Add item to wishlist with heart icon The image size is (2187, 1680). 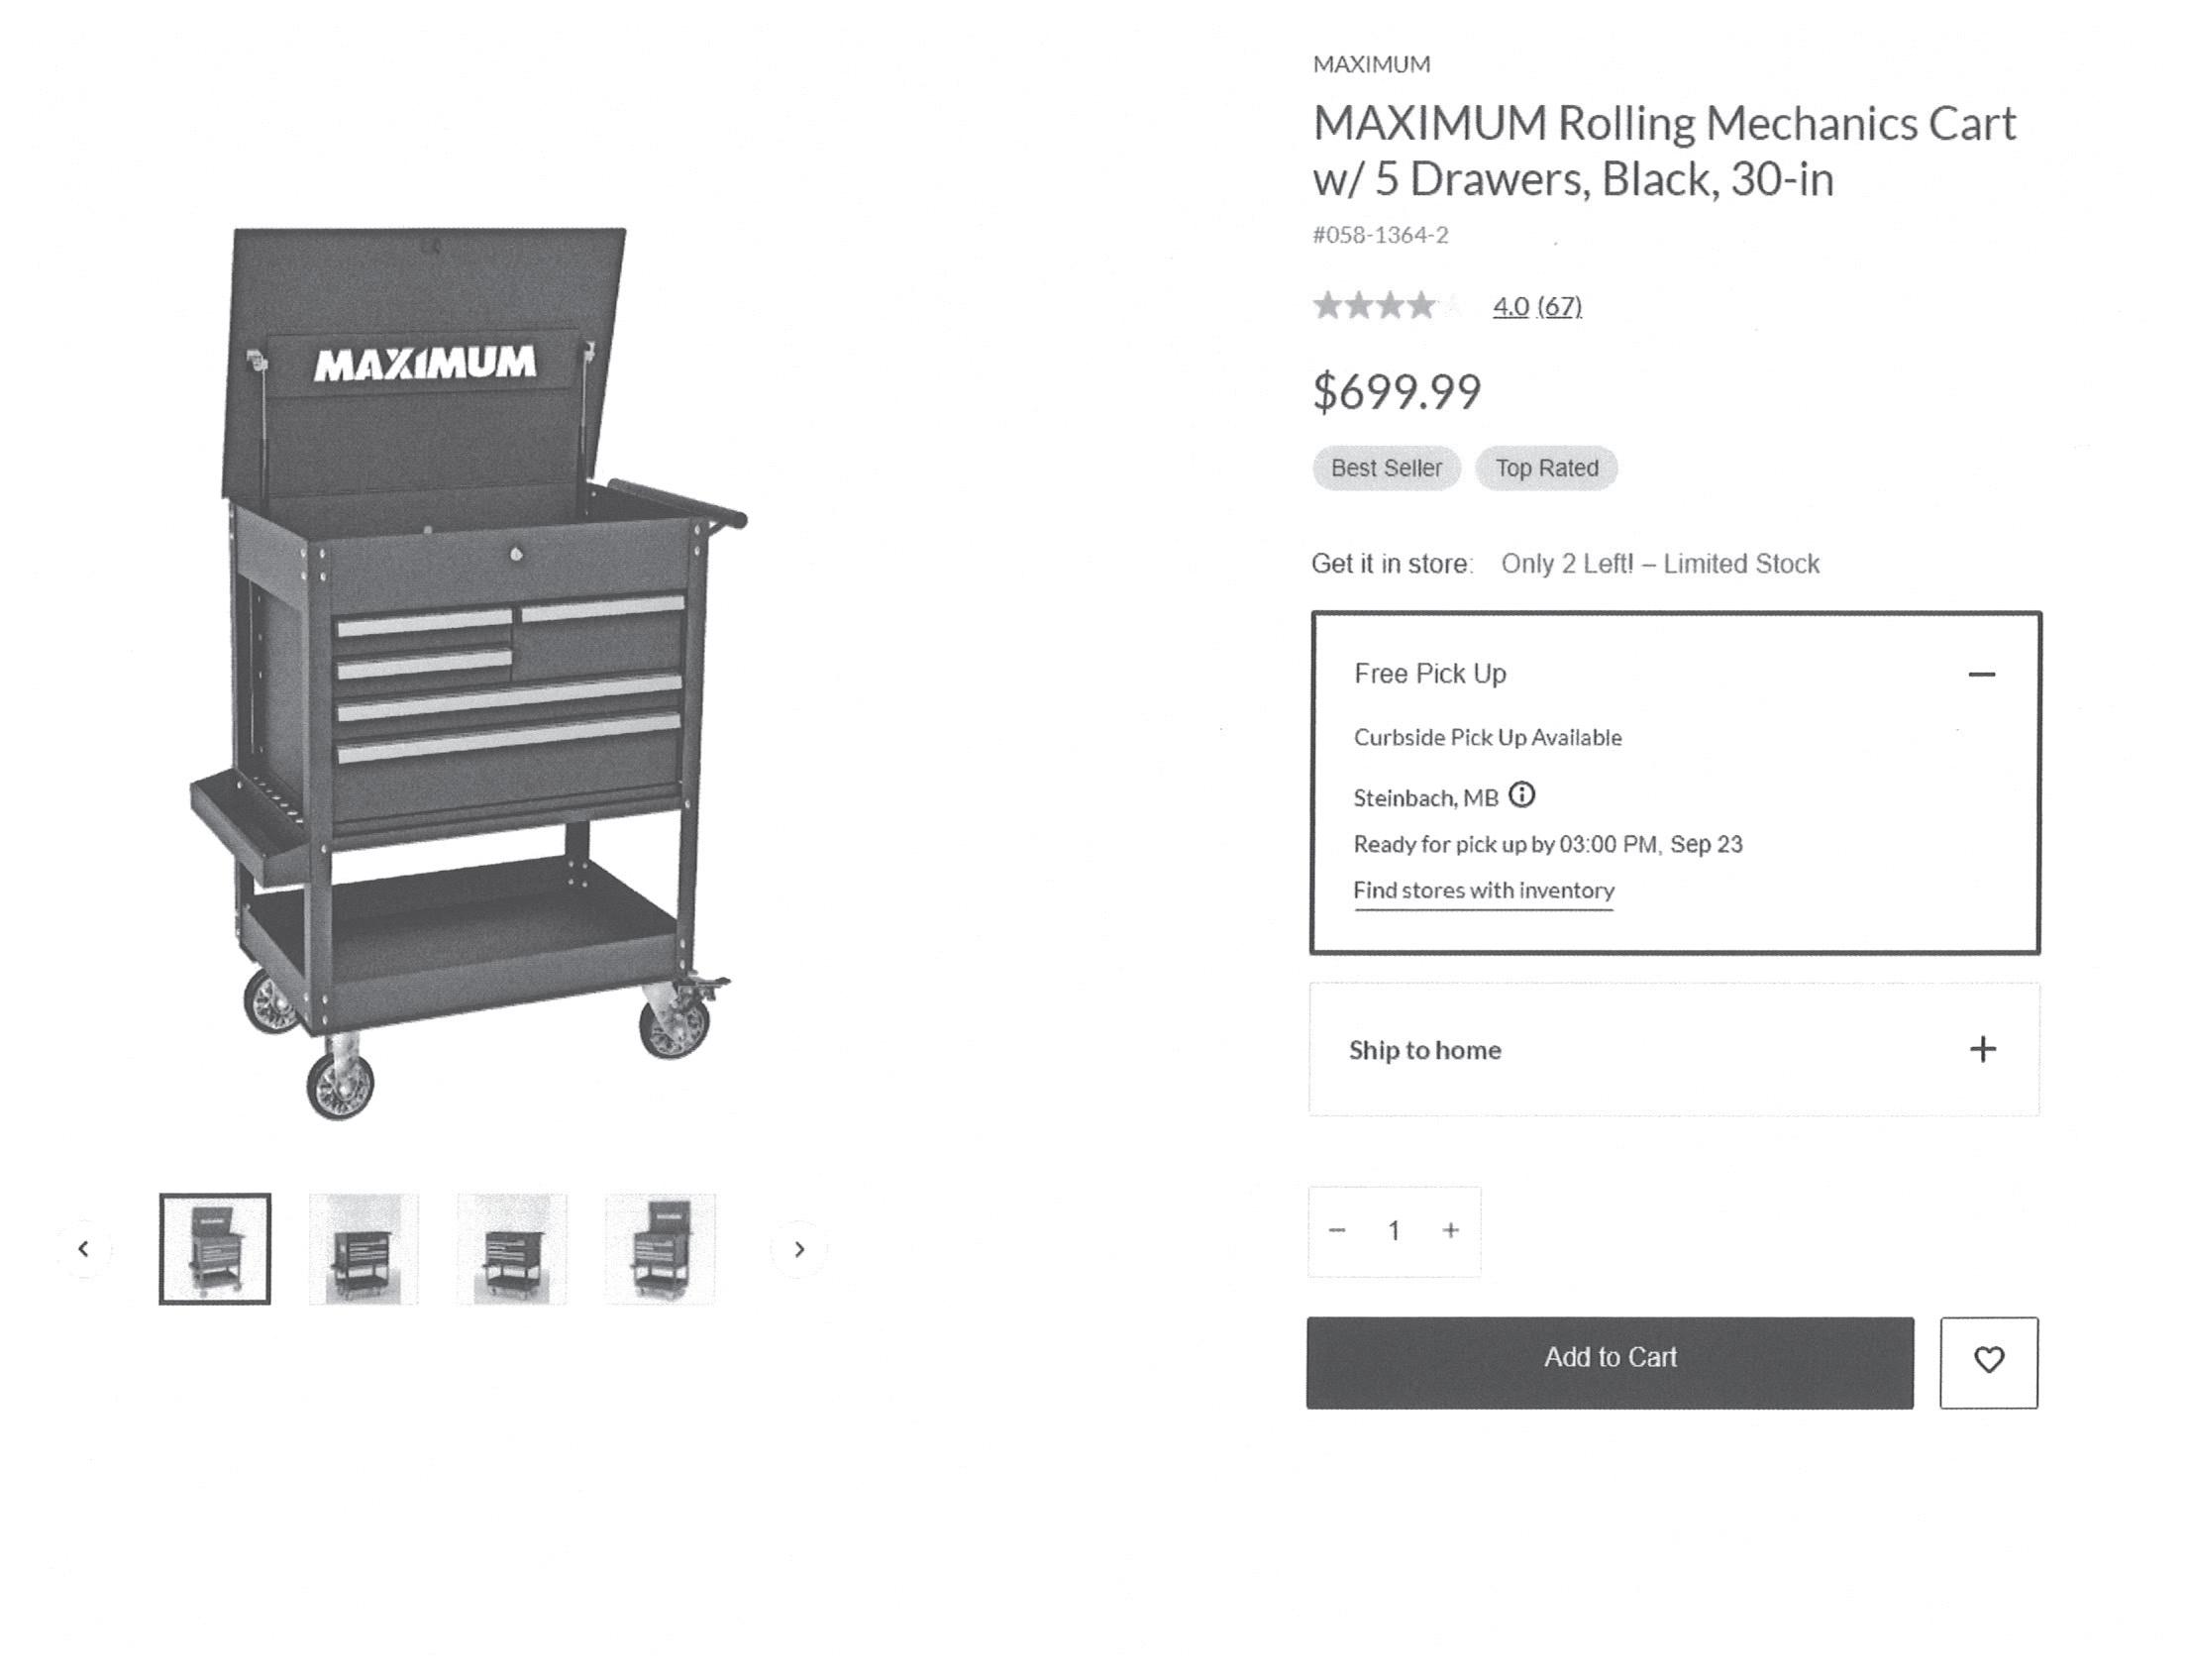[1987, 1360]
